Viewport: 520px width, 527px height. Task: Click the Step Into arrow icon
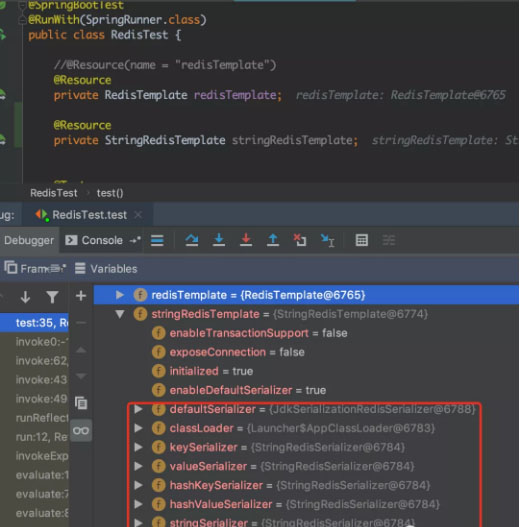click(219, 240)
